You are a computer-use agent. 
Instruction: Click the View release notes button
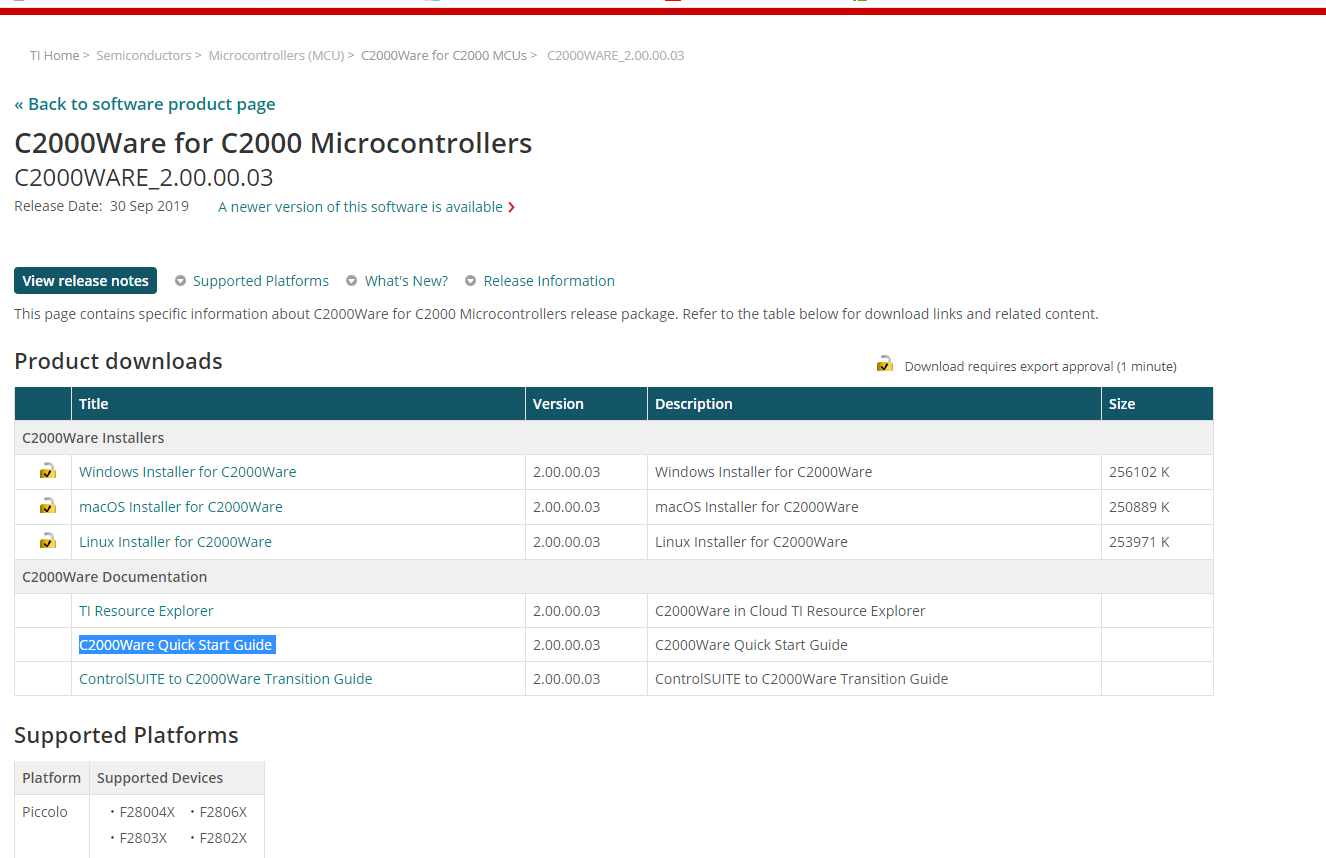[x=85, y=281]
